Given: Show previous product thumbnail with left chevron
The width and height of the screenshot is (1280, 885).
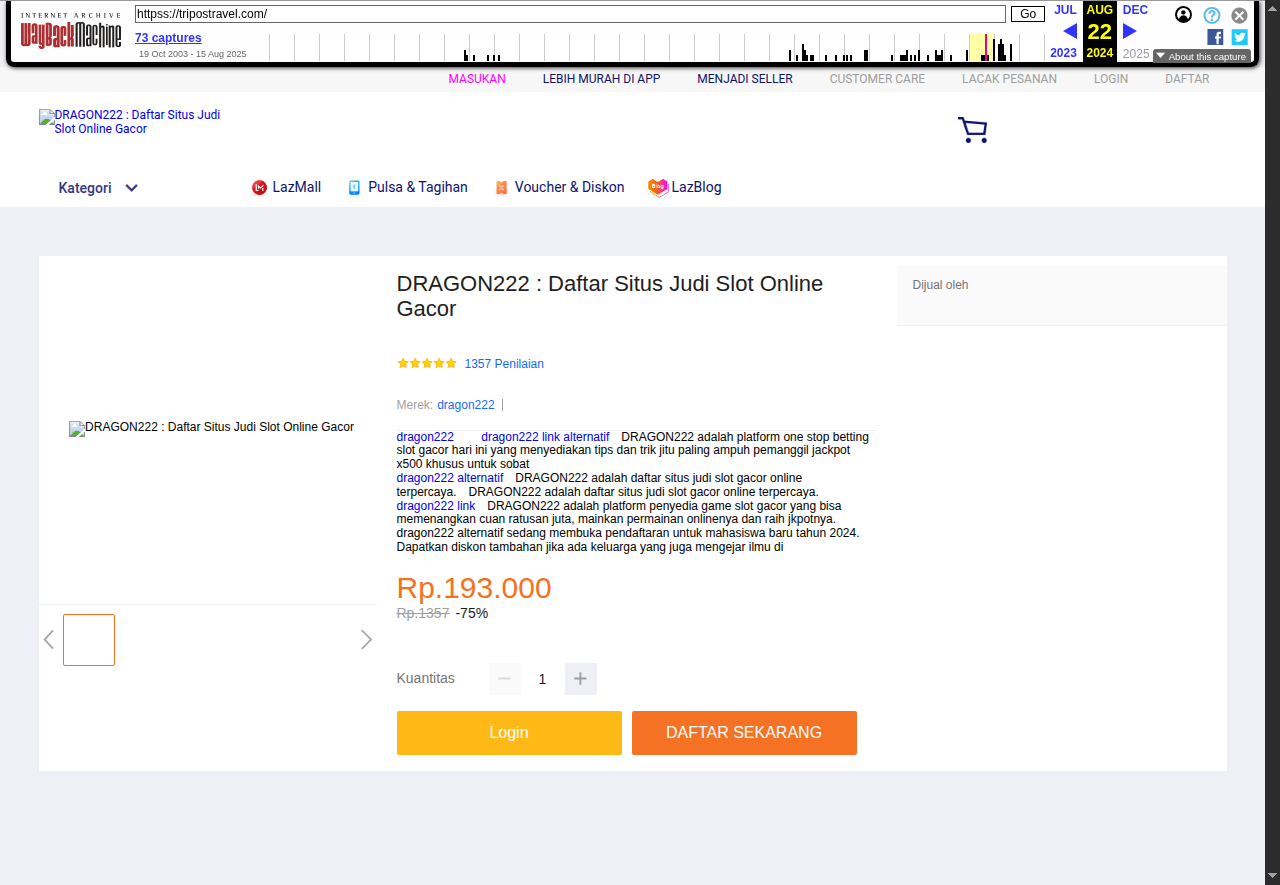Looking at the screenshot, I should click(49, 640).
